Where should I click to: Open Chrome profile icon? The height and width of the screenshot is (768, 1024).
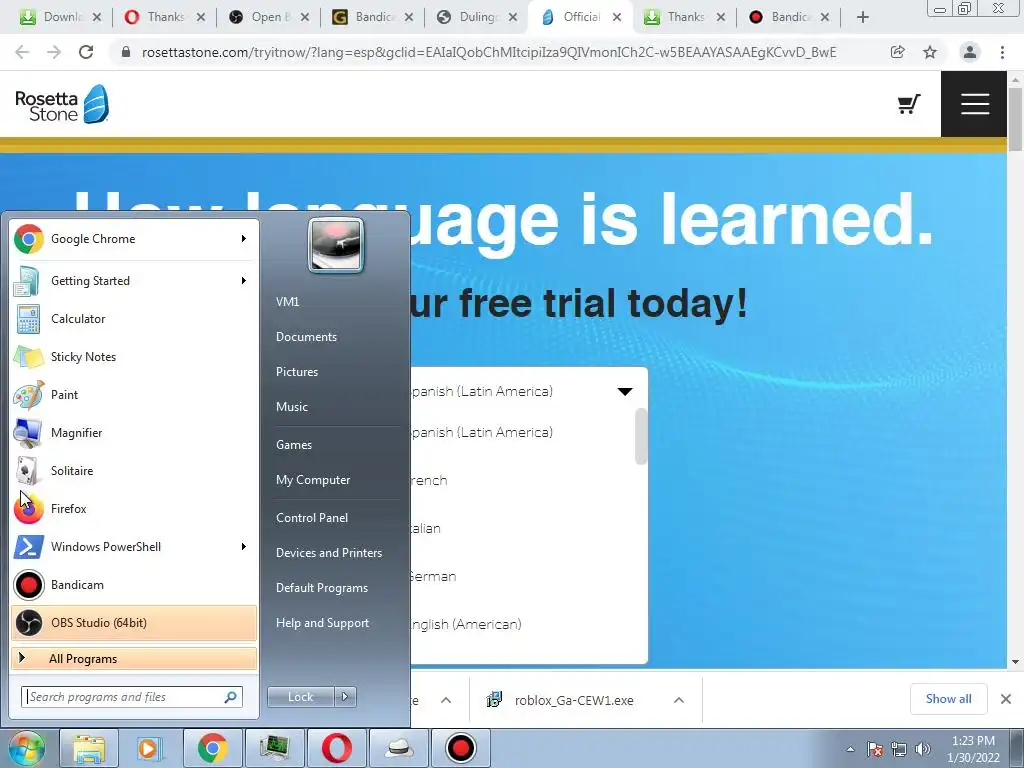pyautogui.click(x=970, y=52)
